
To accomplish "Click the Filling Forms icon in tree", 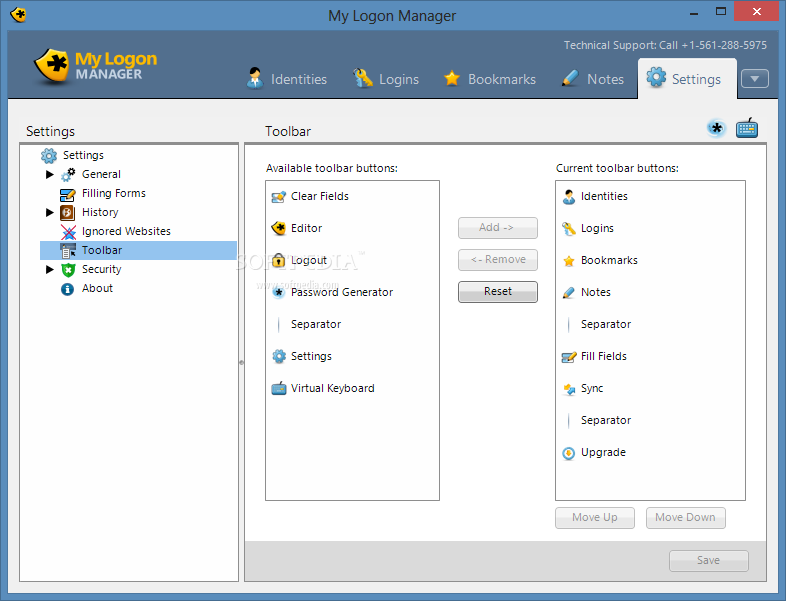I will tap(68, 194).
